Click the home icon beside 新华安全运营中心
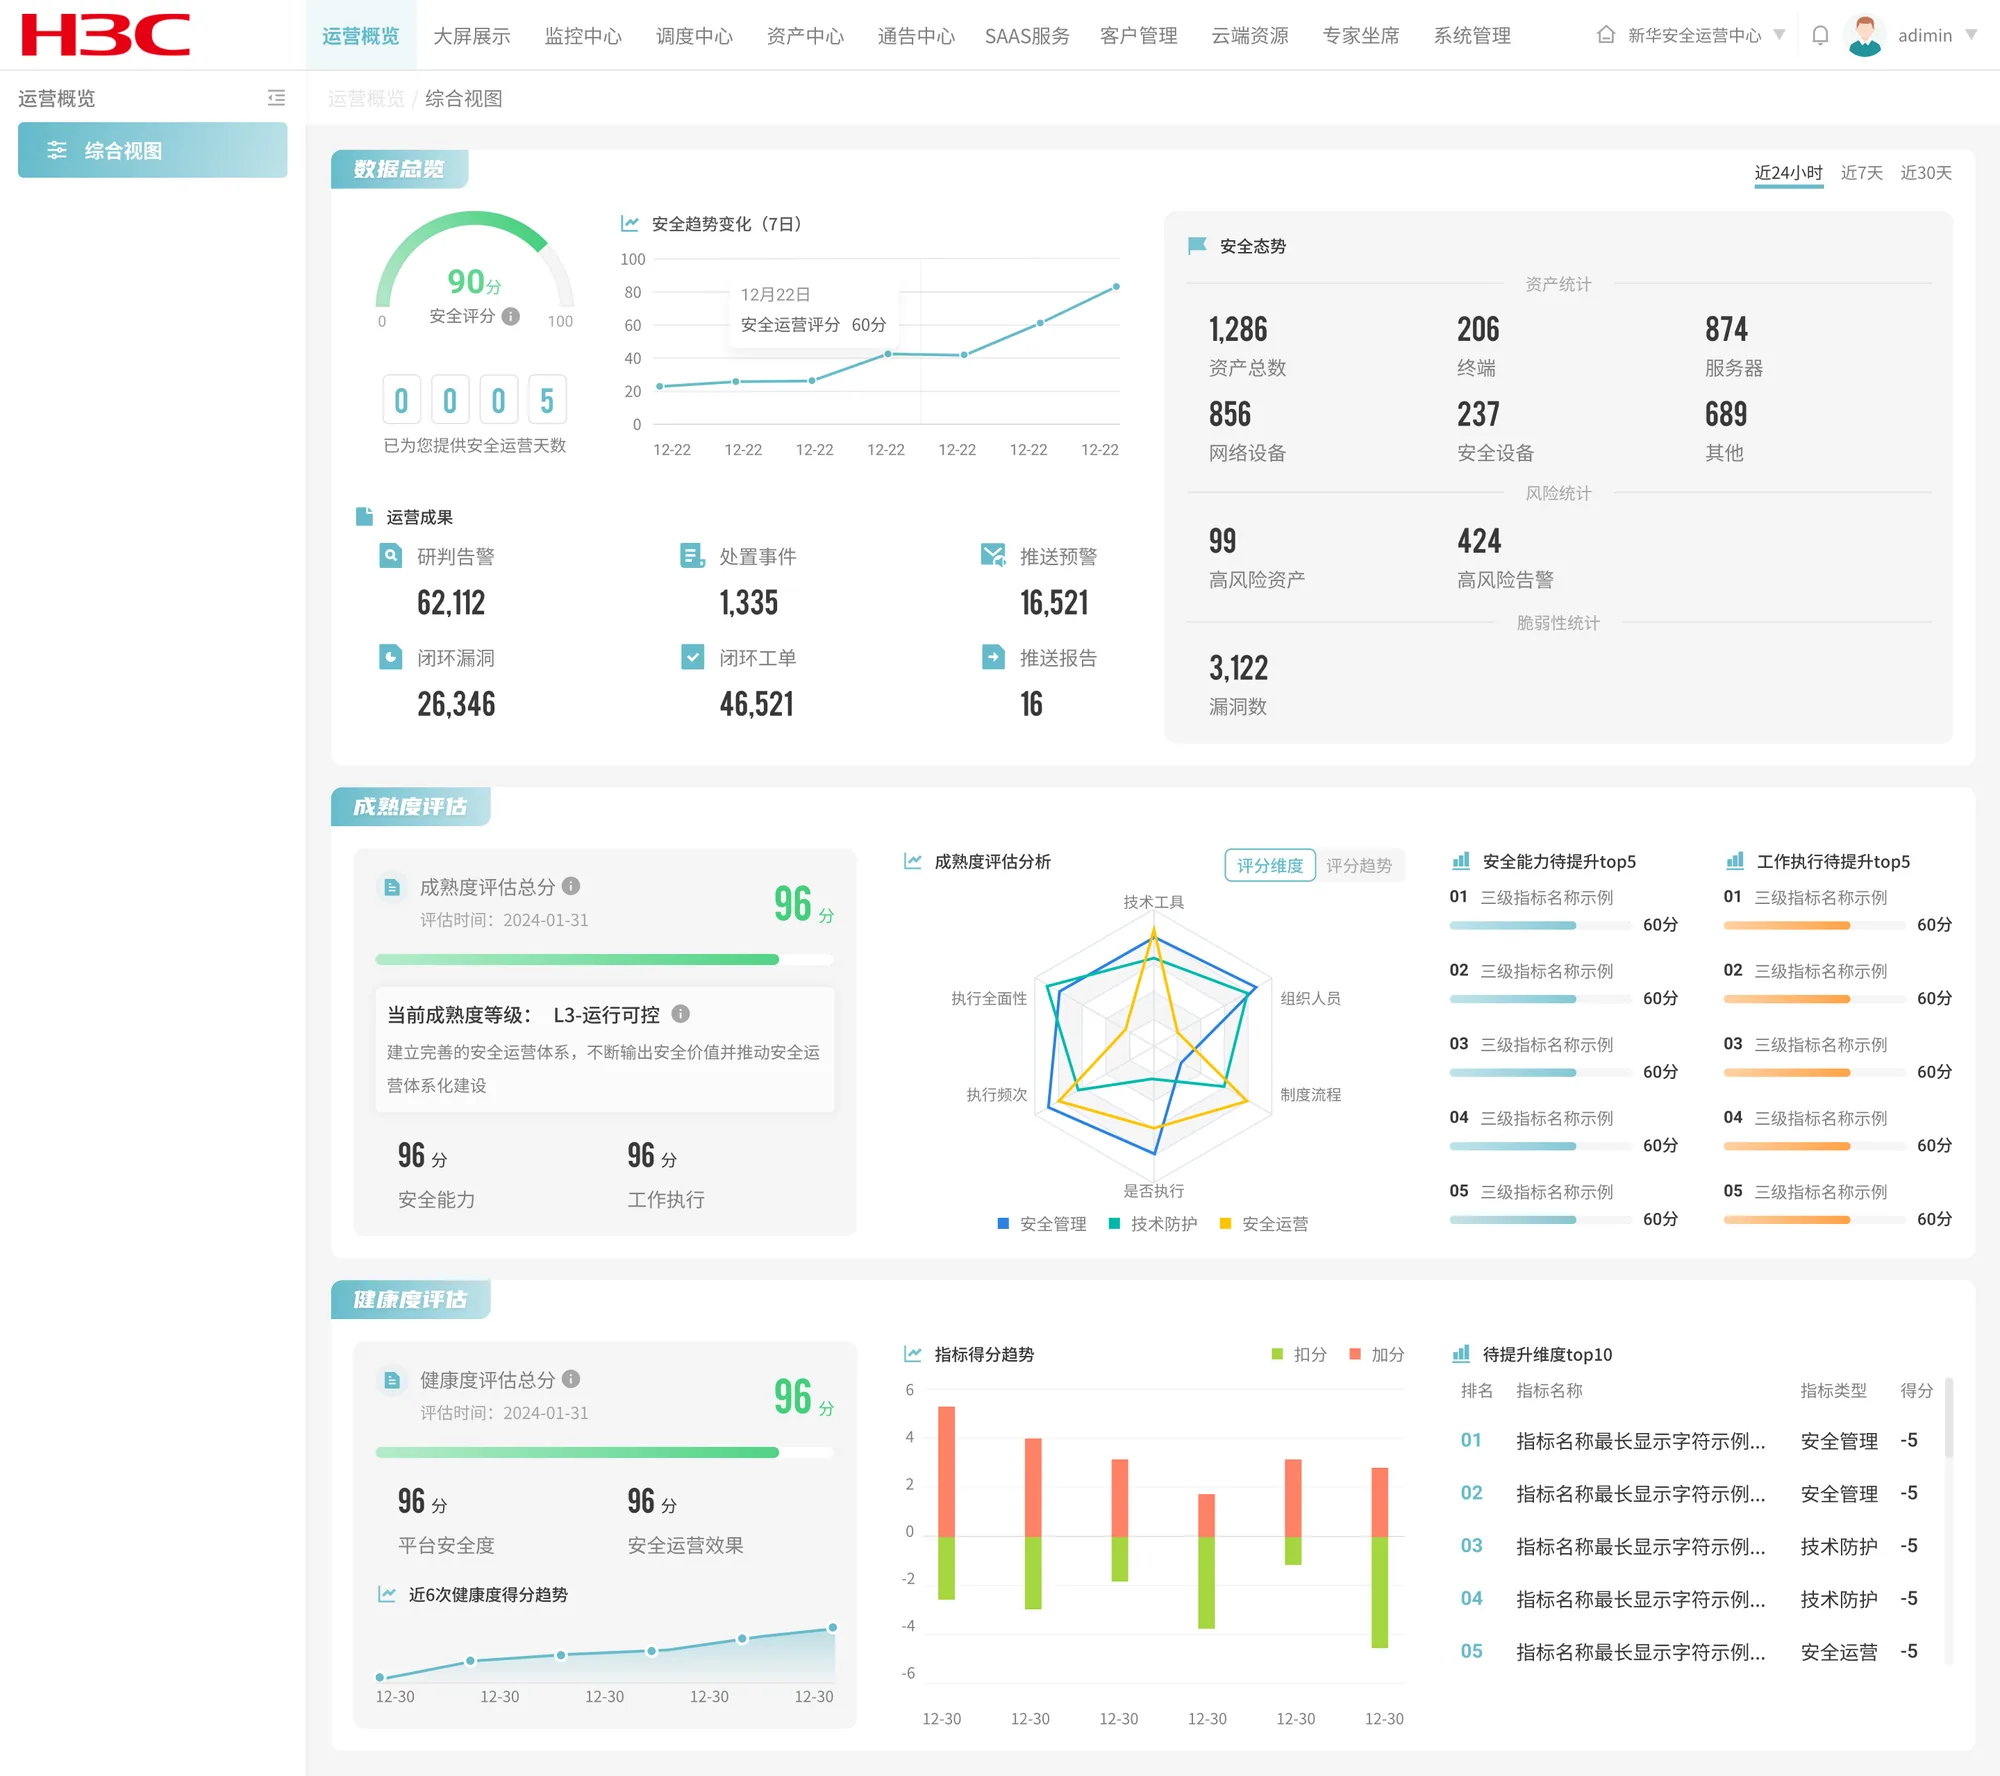The height and width of the screenshot is (1776, 2000). (x=1606, y=35)
